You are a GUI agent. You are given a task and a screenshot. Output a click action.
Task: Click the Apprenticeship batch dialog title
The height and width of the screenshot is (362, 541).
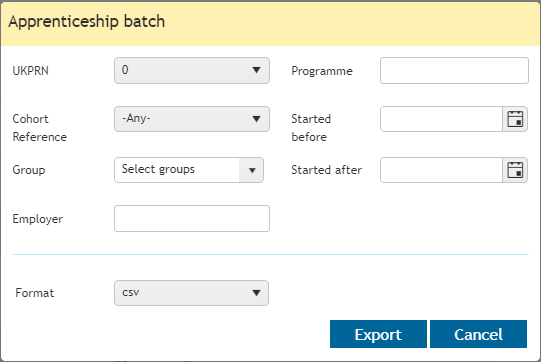(87, 21)
